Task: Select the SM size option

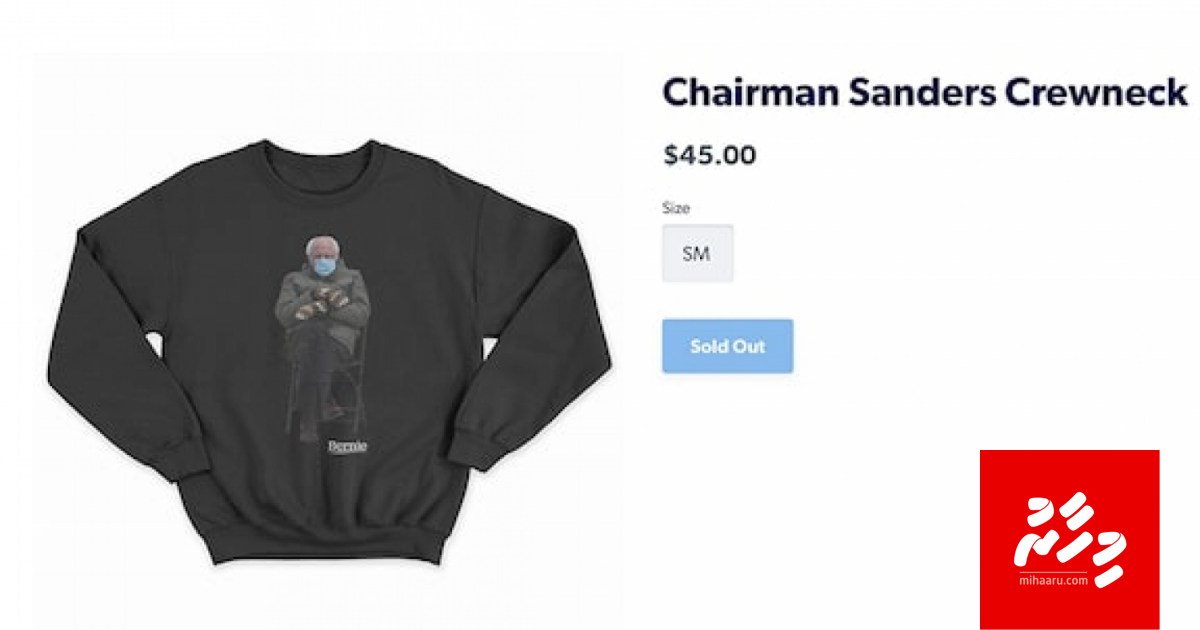Action: point(697,253)
